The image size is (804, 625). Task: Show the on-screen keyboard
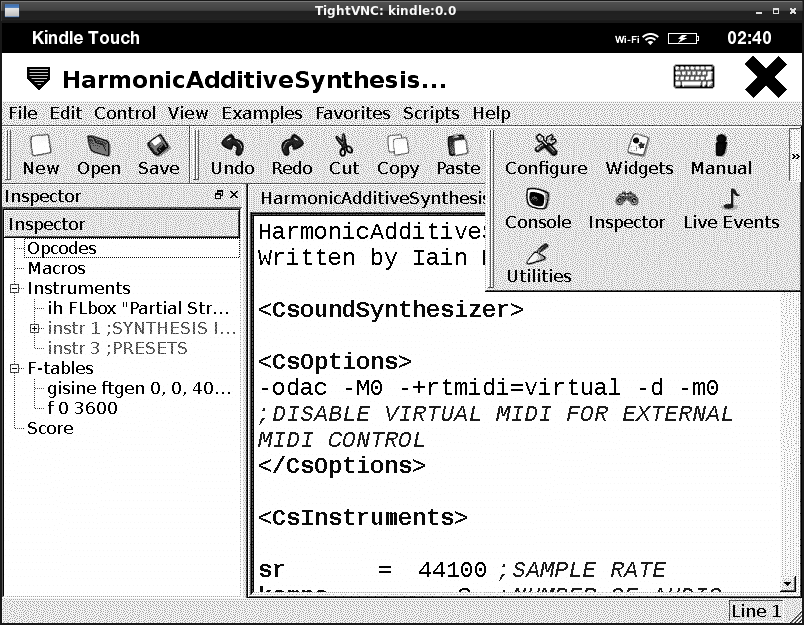point(693,77)
